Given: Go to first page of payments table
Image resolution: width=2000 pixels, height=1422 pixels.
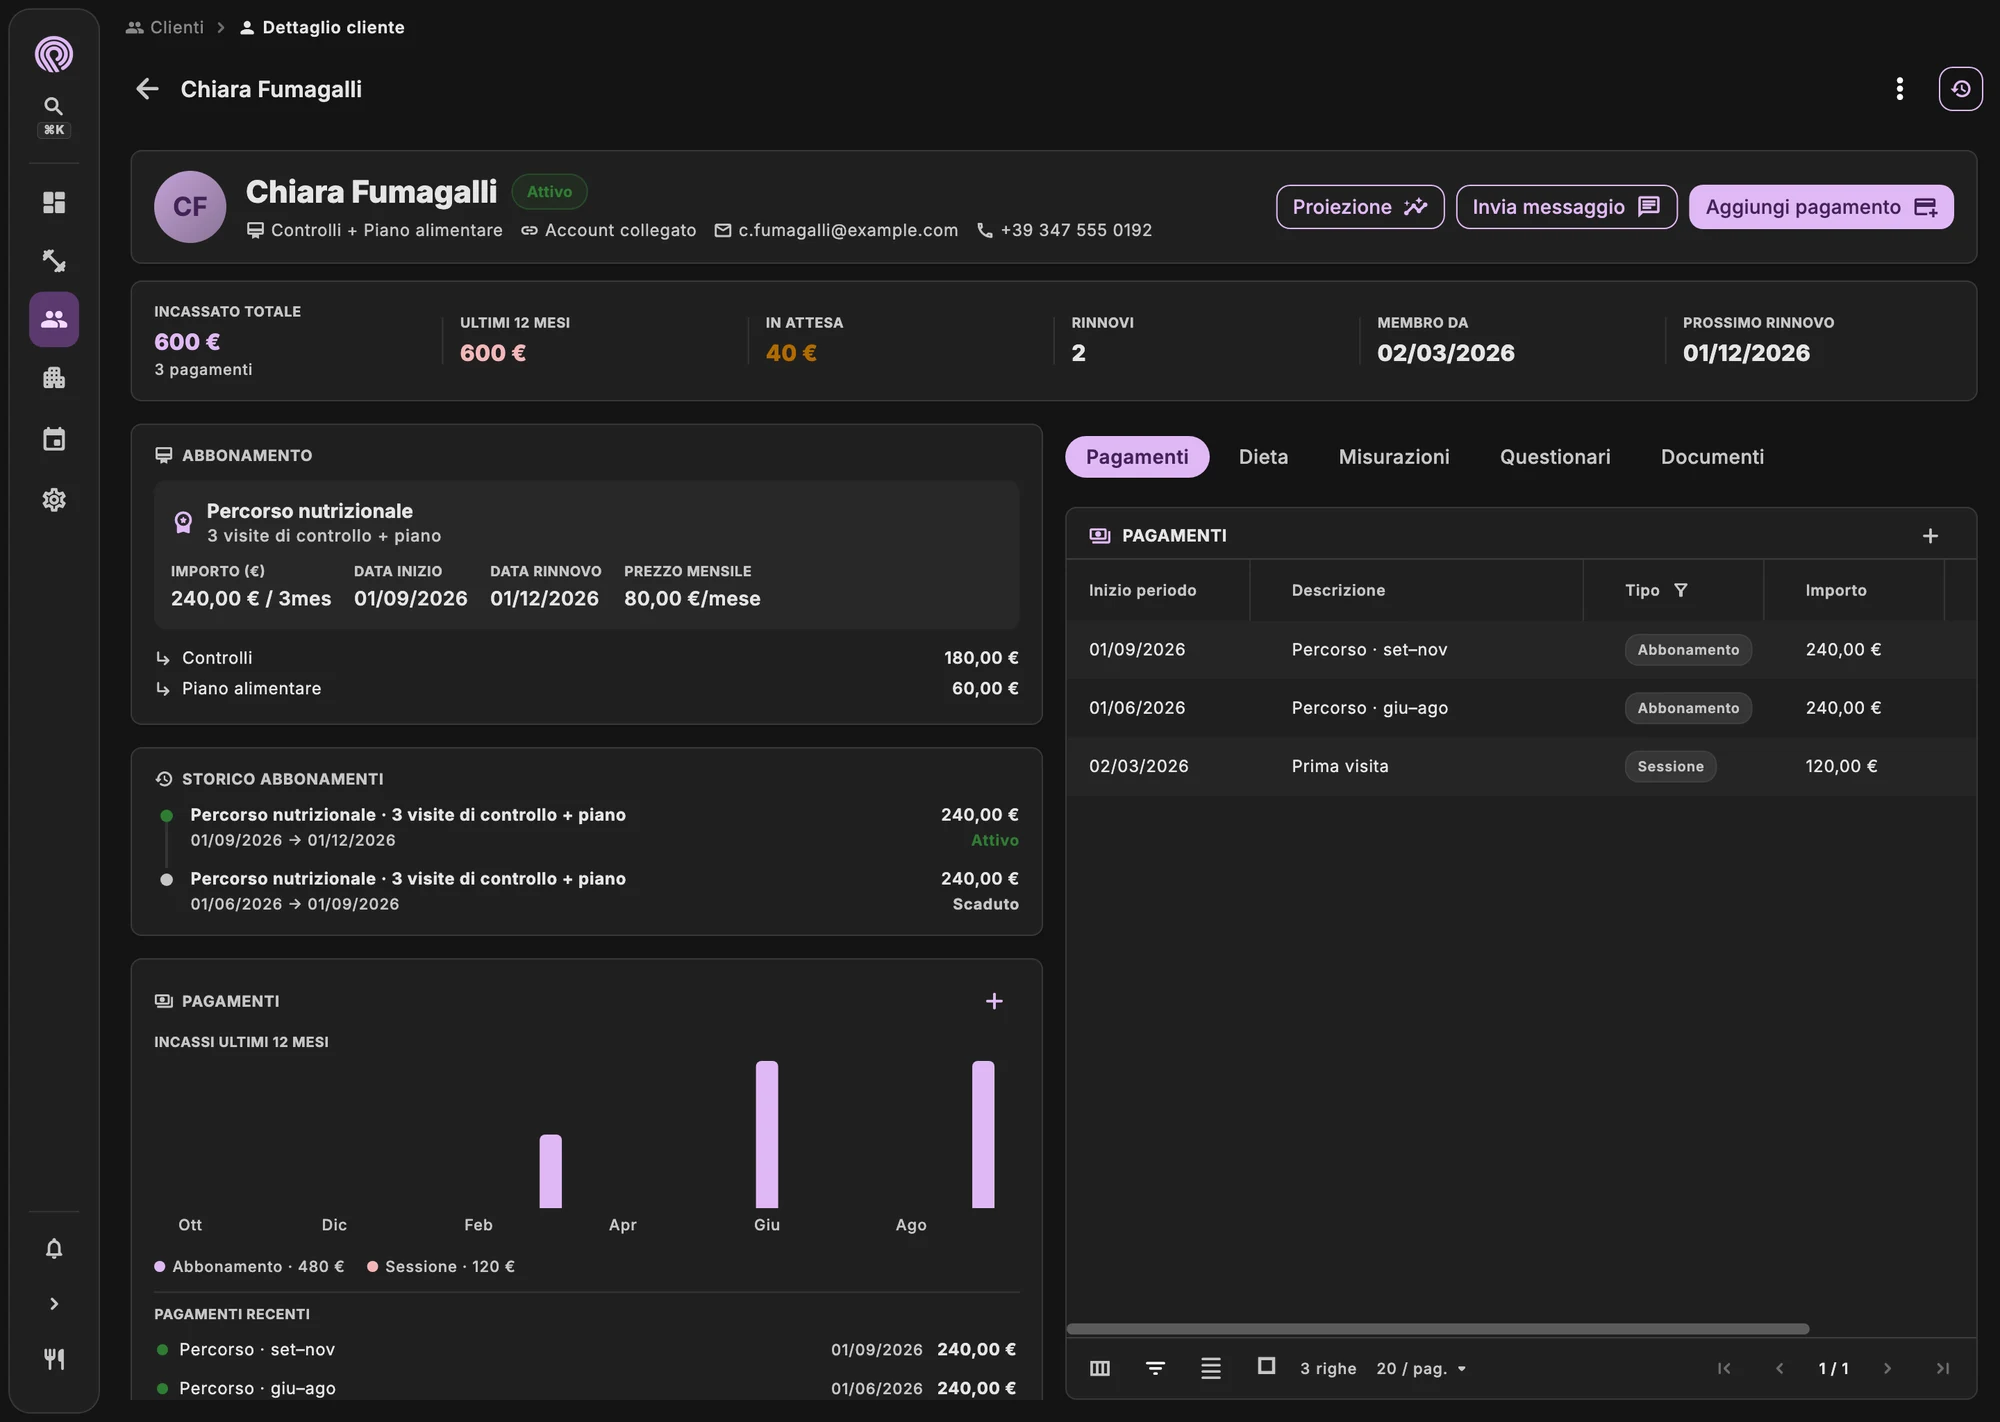Looking at the screenshot, I should tap(1724, 1368).
